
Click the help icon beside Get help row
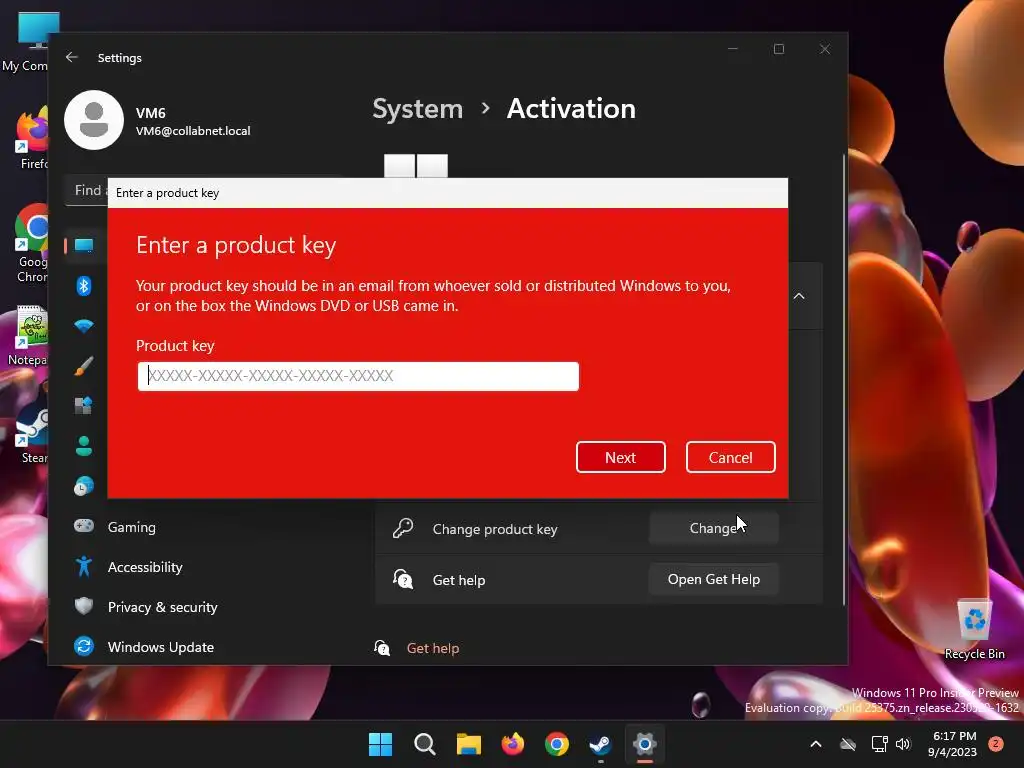[x=403, y=579]
